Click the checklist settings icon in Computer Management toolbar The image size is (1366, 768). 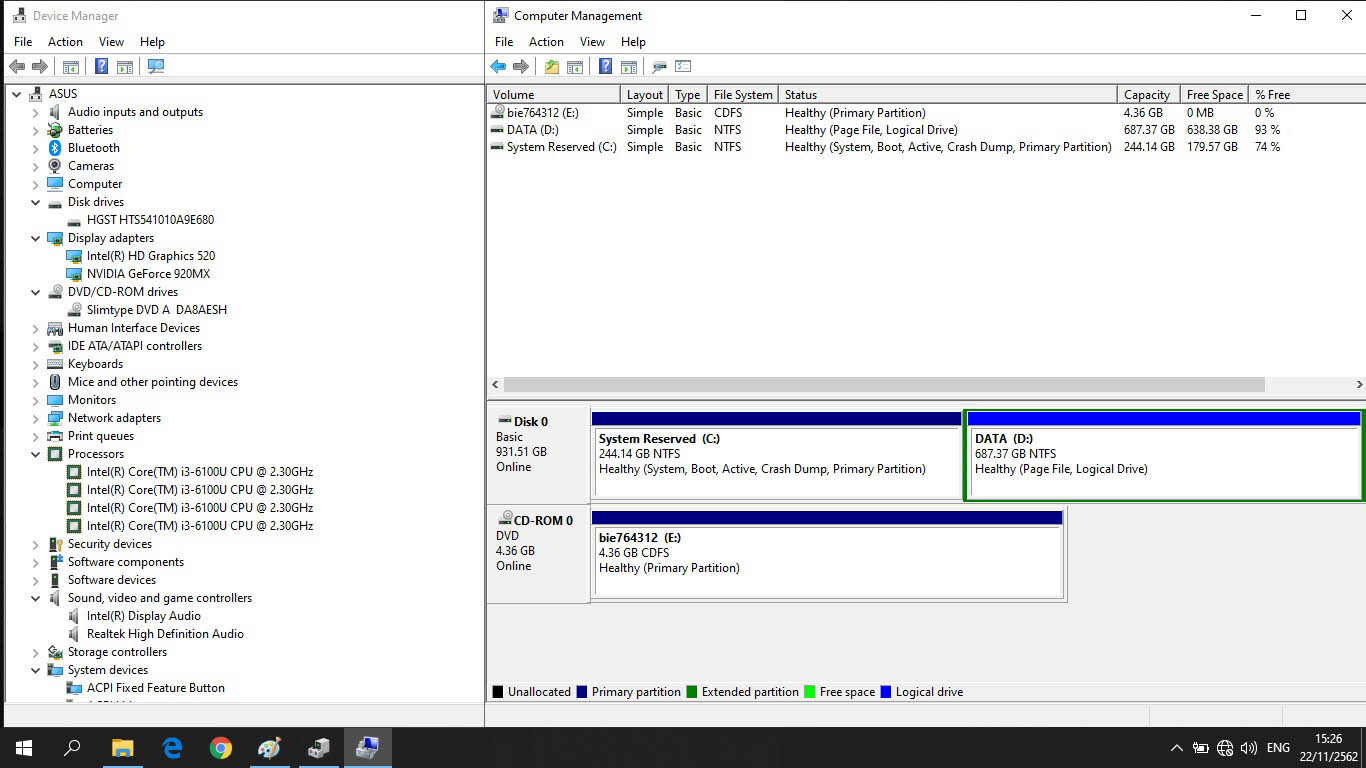[683, 67]
